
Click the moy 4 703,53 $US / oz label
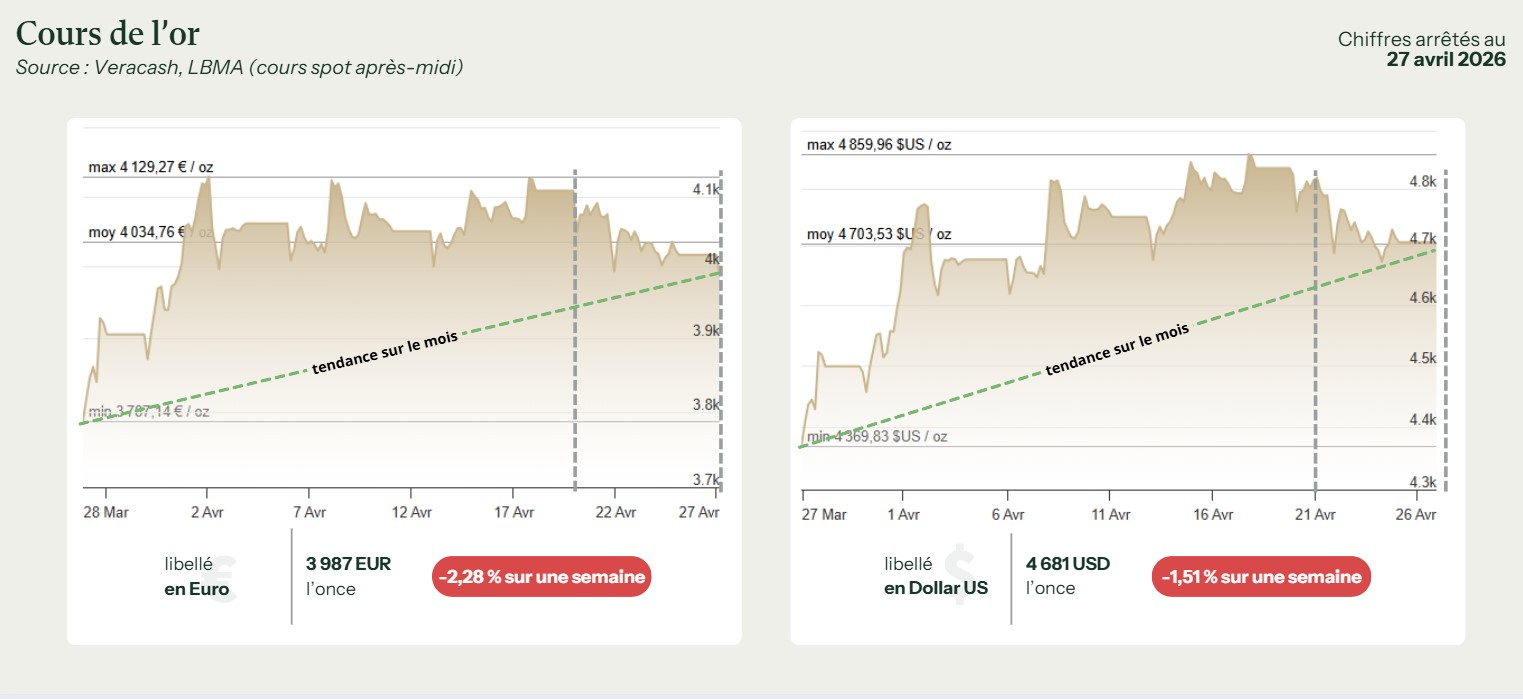tap(878, 234)
